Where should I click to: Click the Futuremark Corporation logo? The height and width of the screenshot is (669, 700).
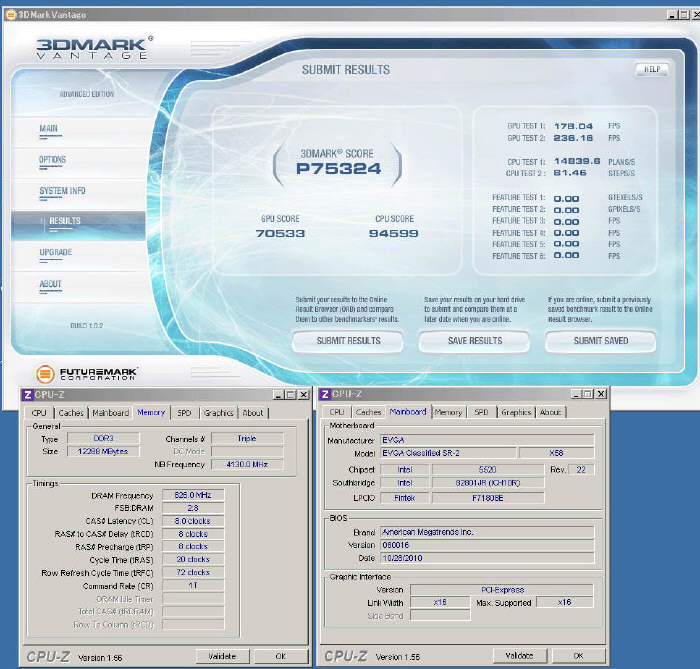tap(87, 374)
